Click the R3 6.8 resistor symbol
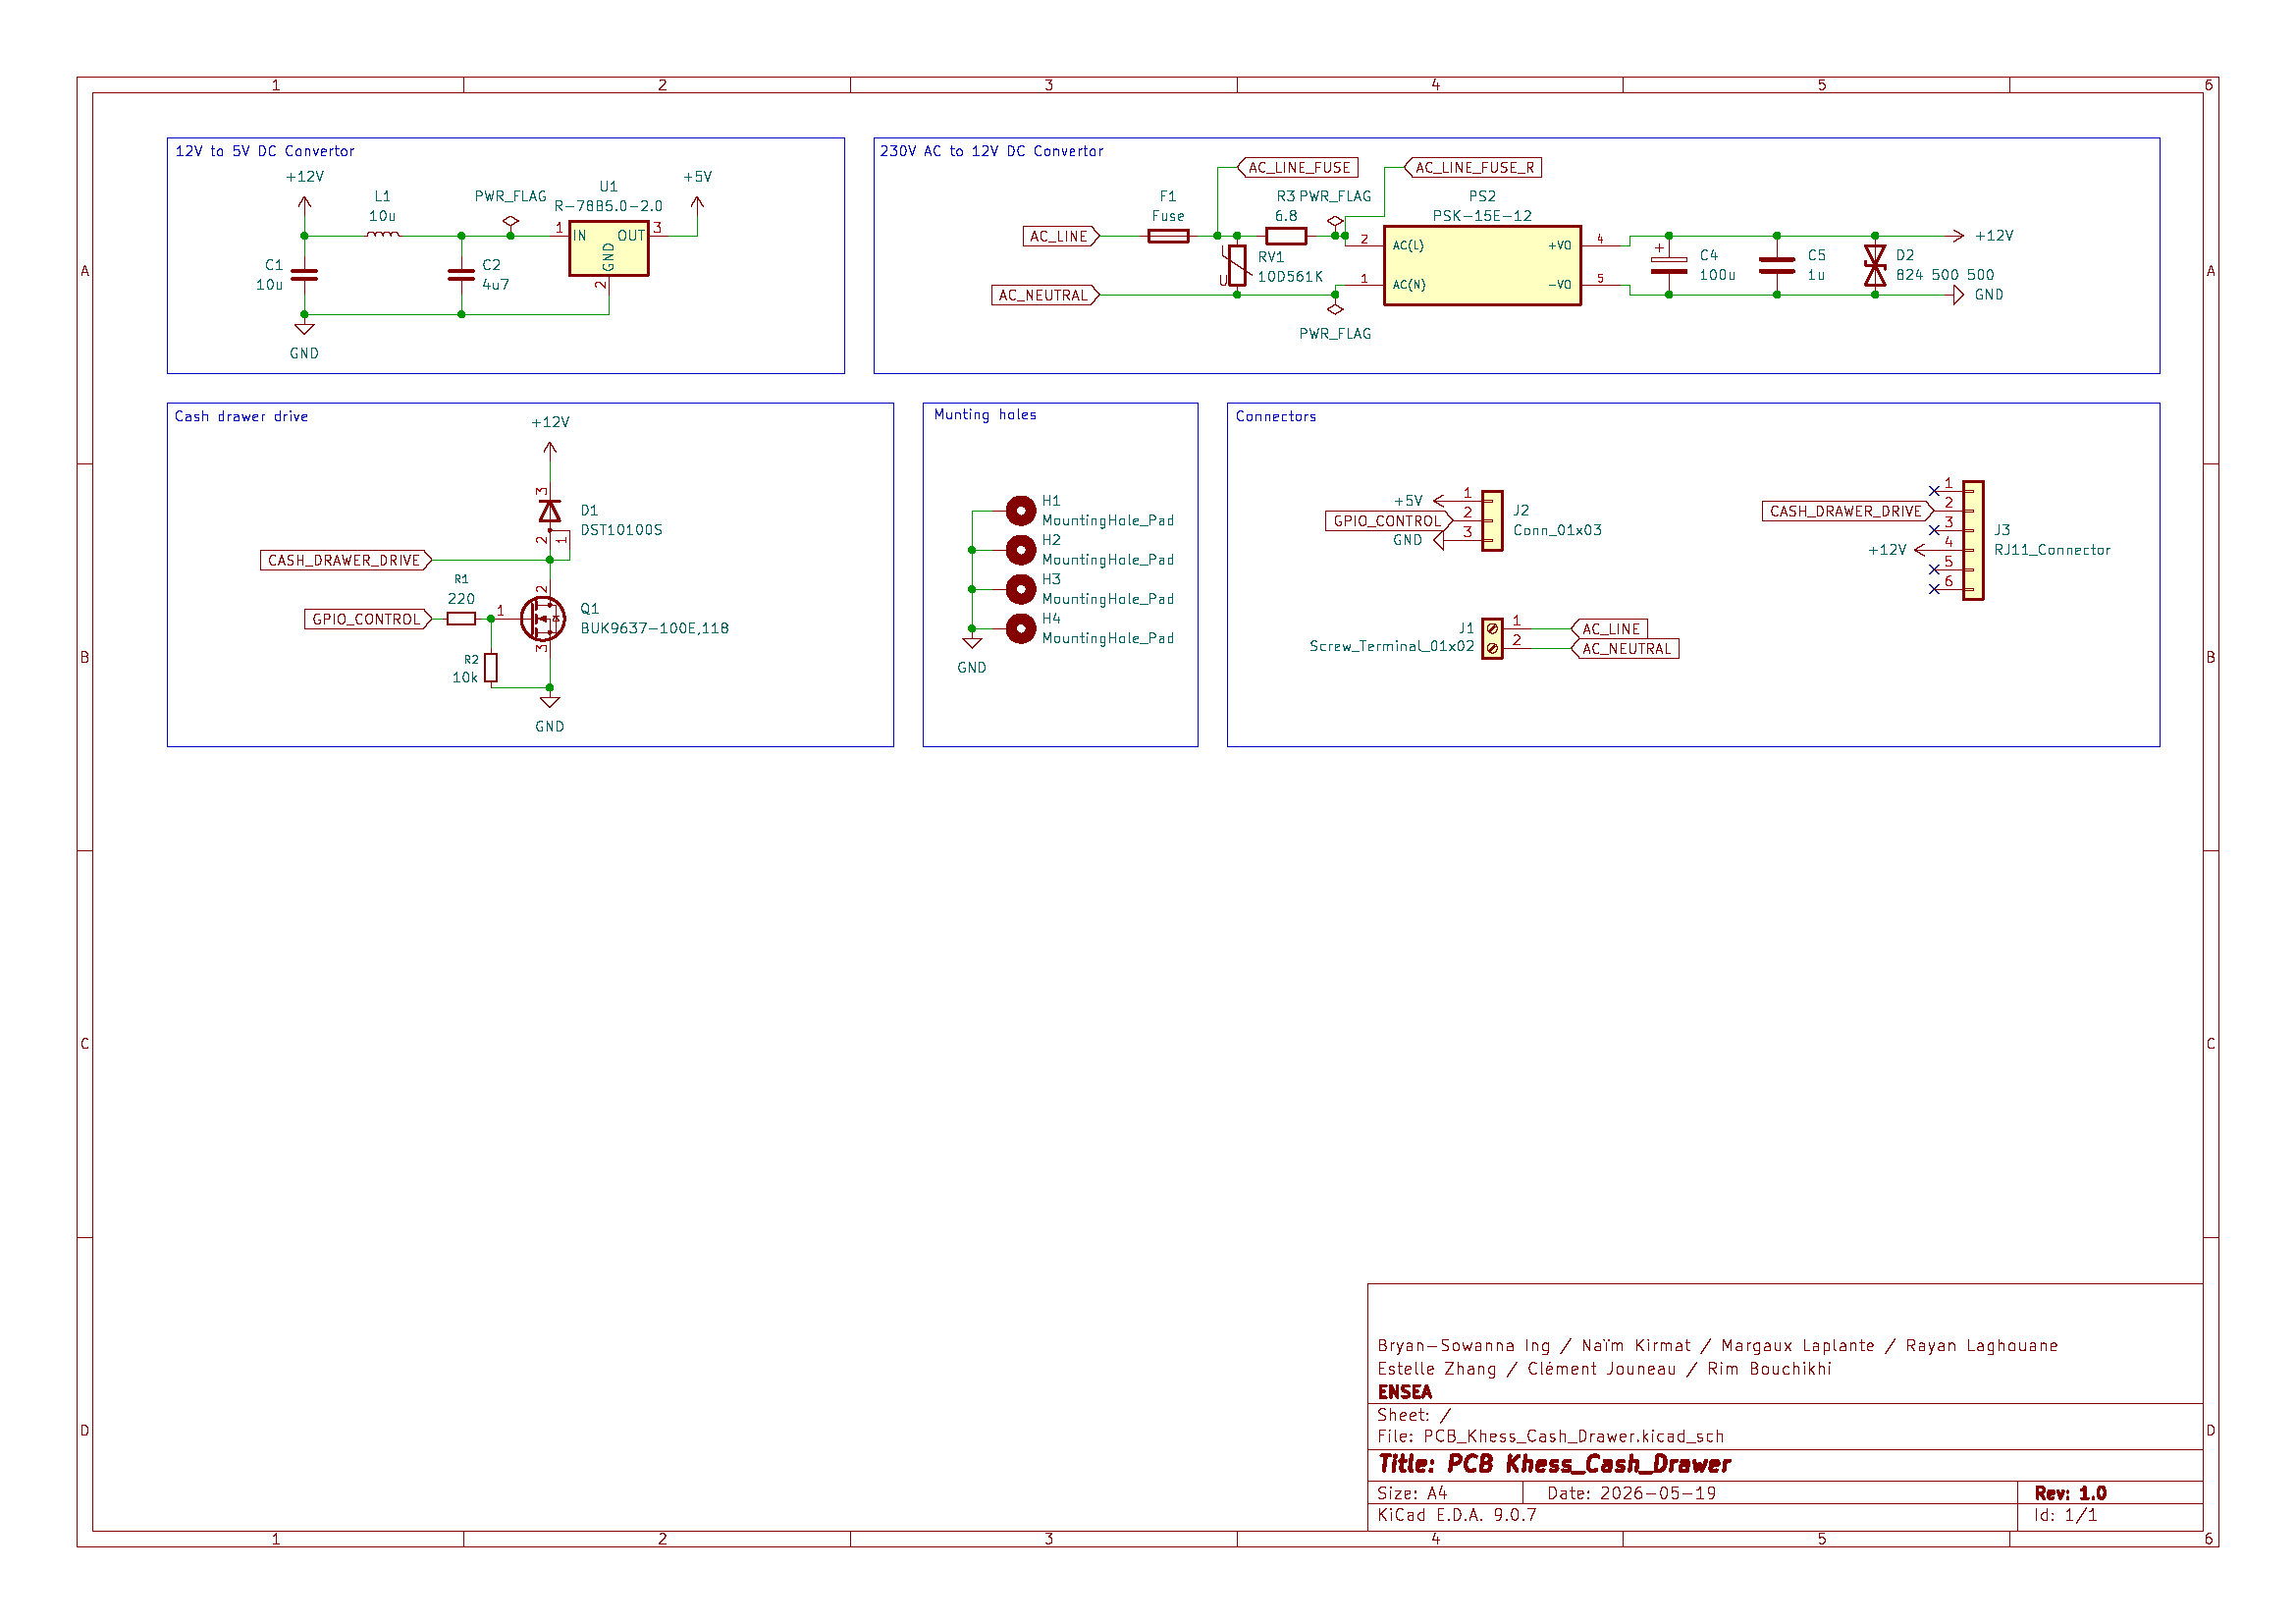Viewport: 2296px width, 1624px height. [x=1286, y=236]
